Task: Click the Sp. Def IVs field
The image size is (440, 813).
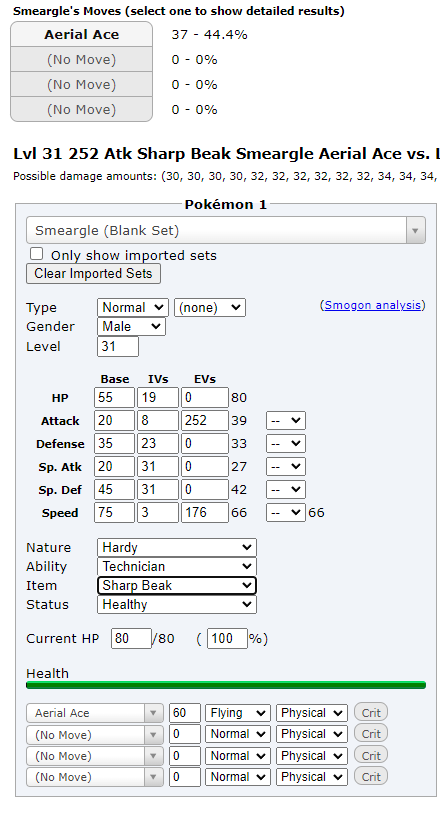Action: pos(158,489)
